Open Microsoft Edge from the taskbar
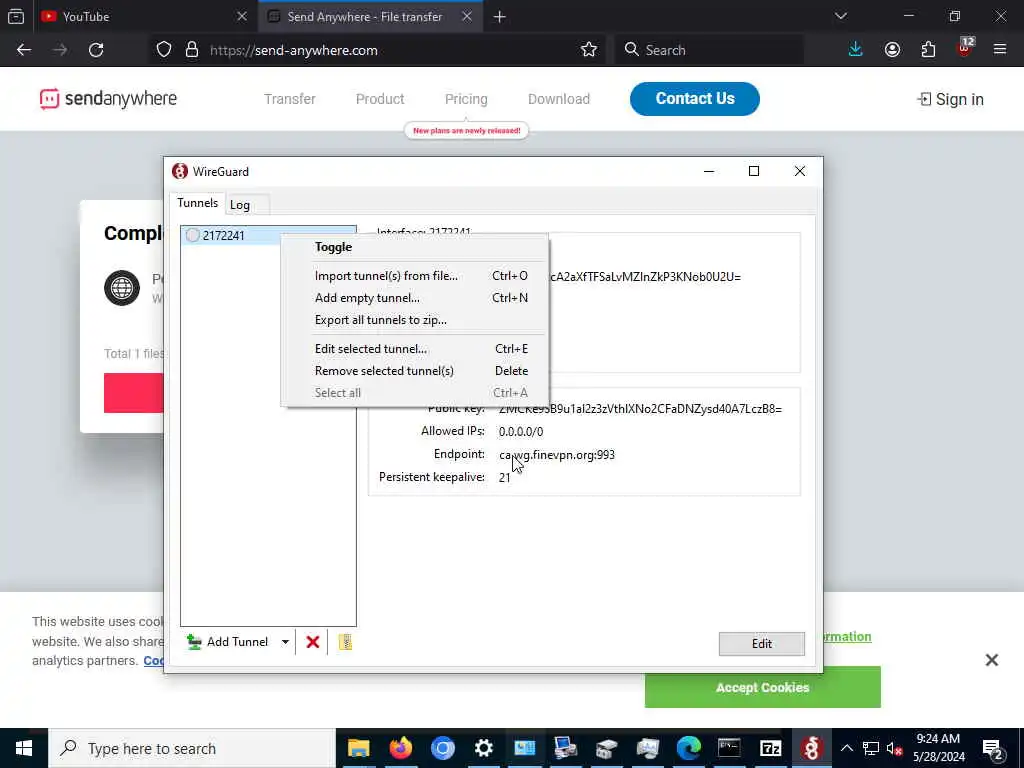This screenshot has height=768, width=1024. click(x=688, y=748)
